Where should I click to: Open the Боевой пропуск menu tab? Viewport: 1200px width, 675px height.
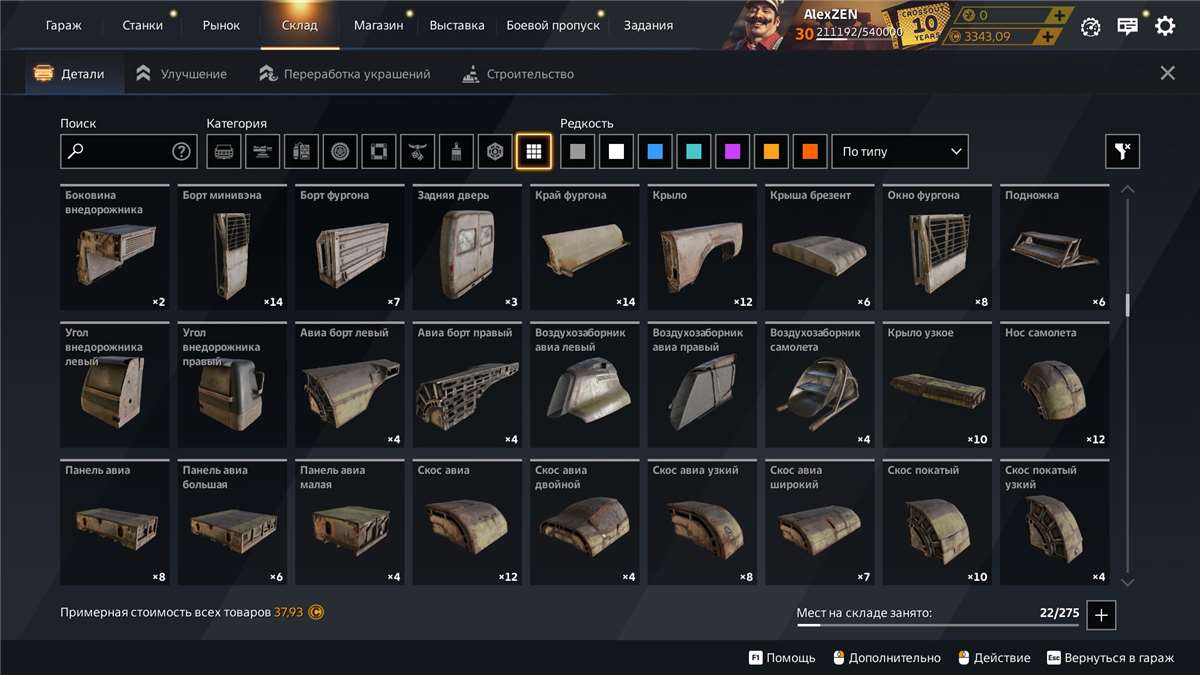pyautogui.click(x=553, y=25)
